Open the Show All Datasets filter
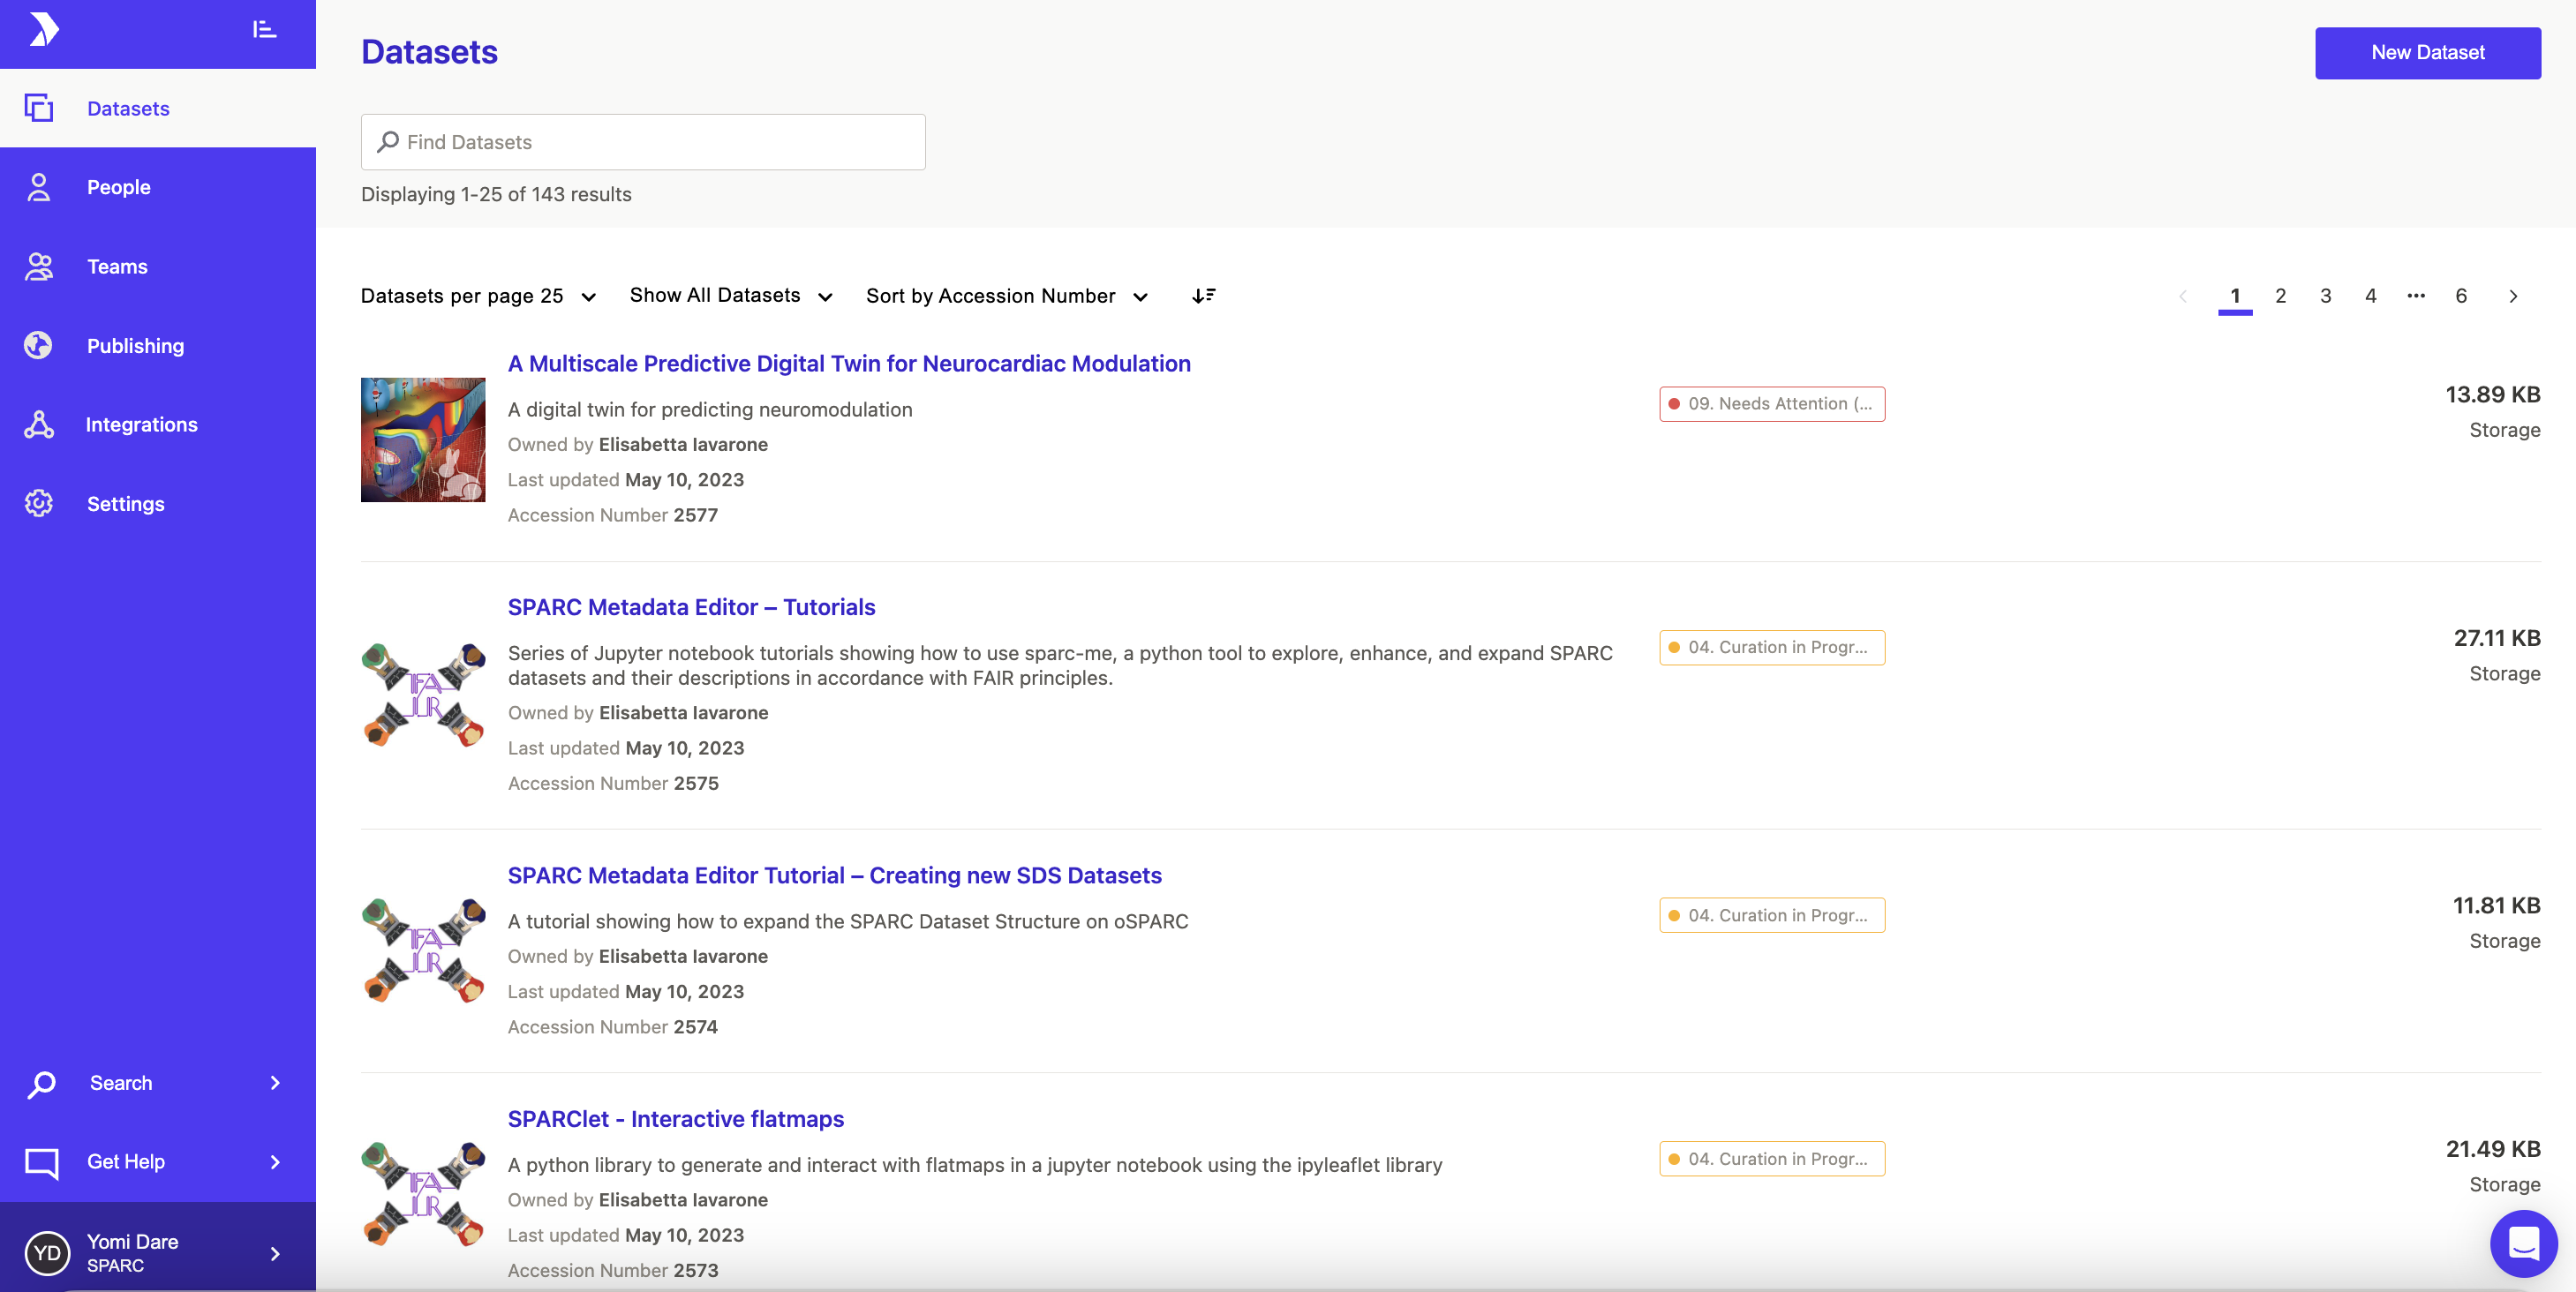Viewport: 2576px width, 1292px height. 730,295
